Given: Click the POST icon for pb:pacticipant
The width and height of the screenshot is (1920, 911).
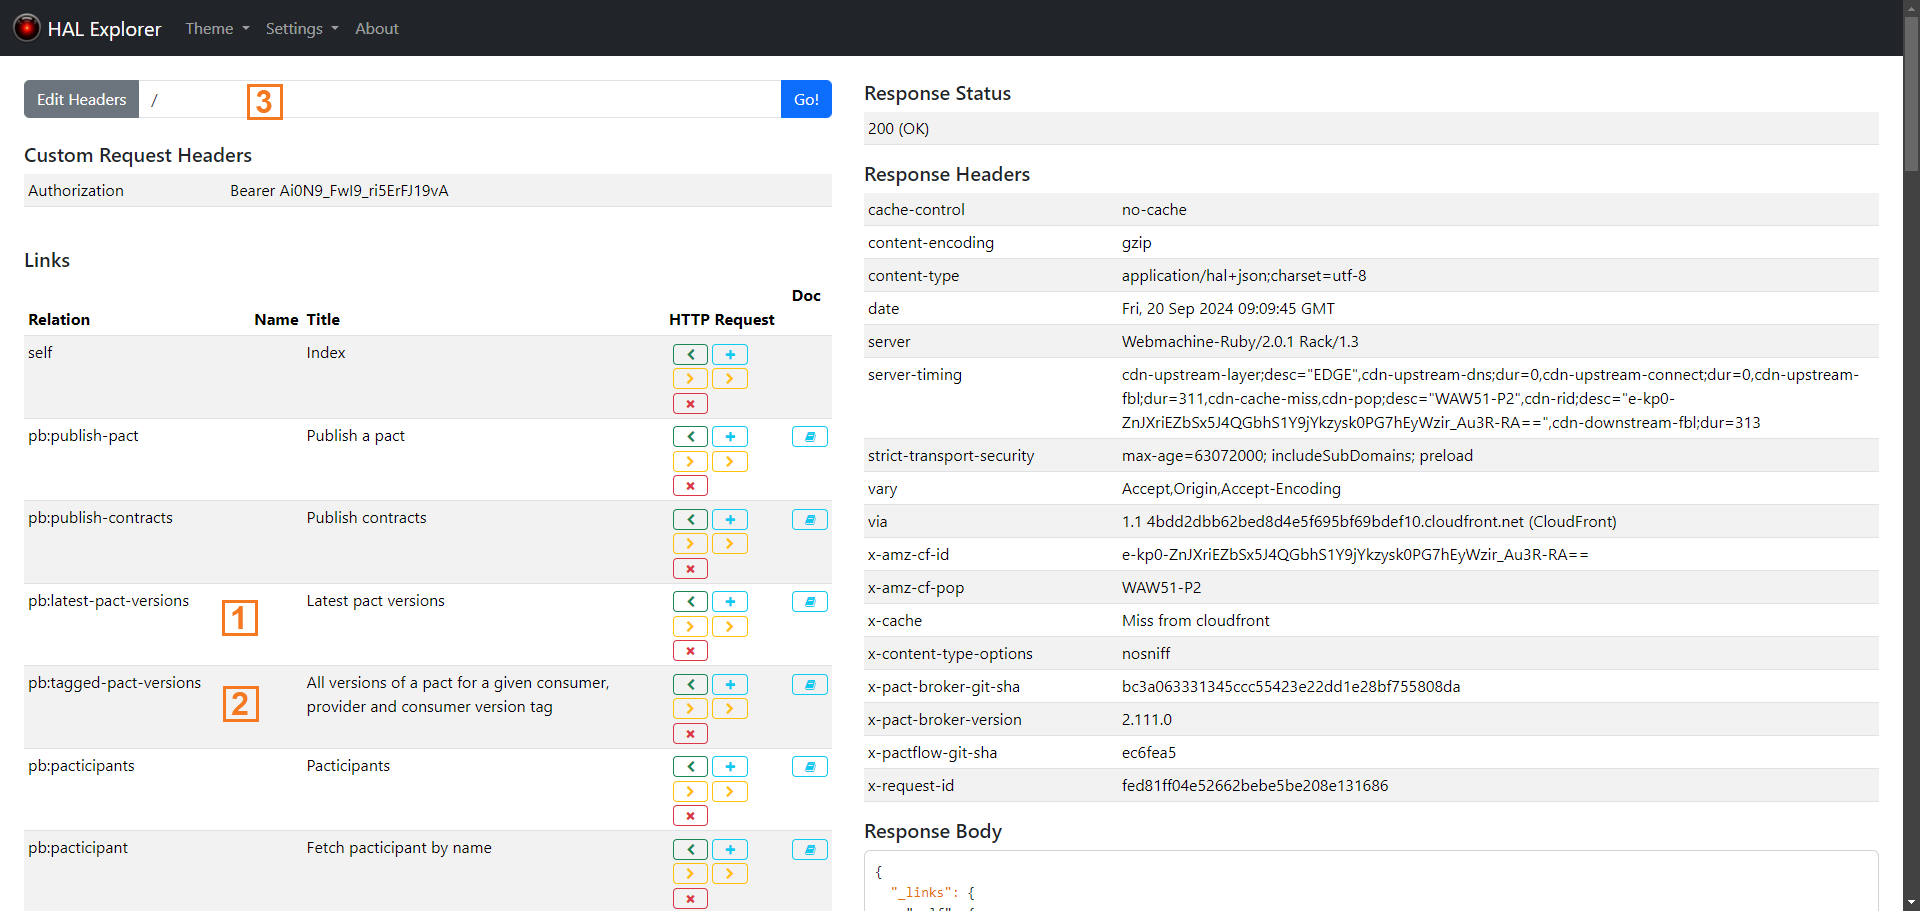Looking at the screenshot, I should pos(730,849).
